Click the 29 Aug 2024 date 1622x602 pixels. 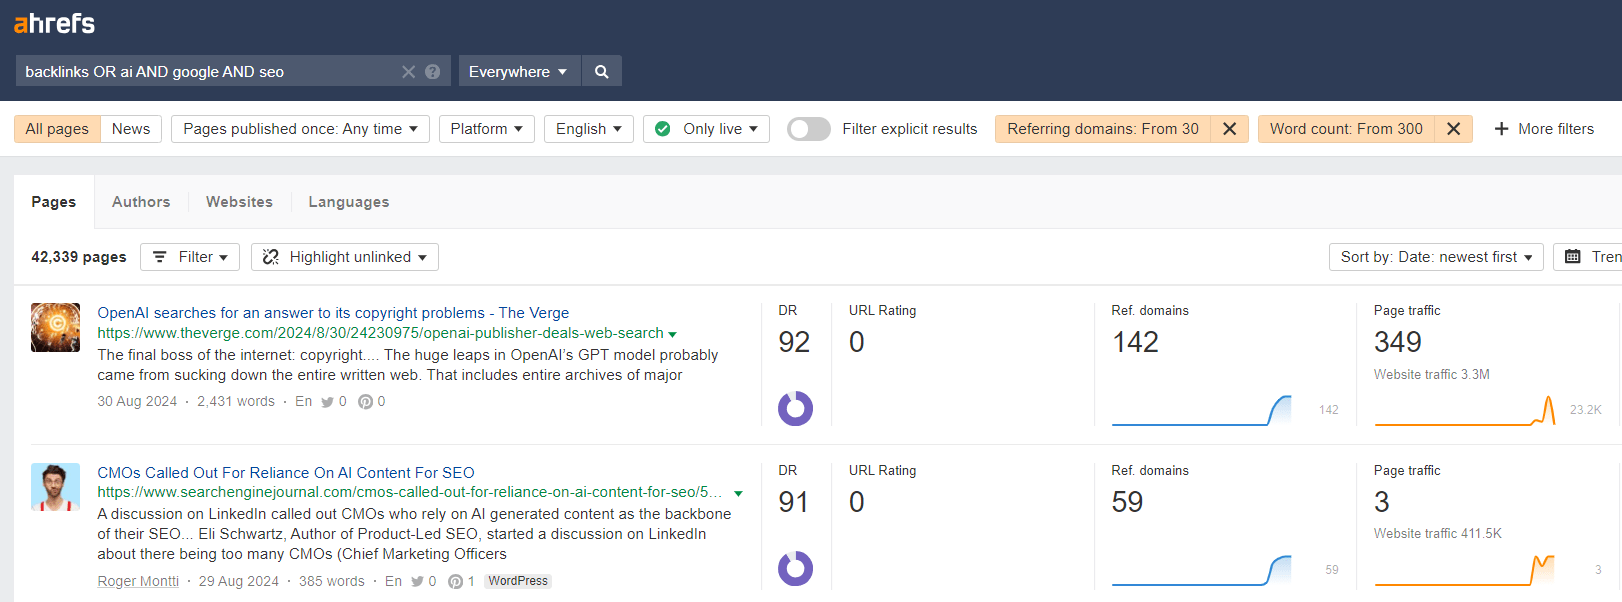[239, 581]
